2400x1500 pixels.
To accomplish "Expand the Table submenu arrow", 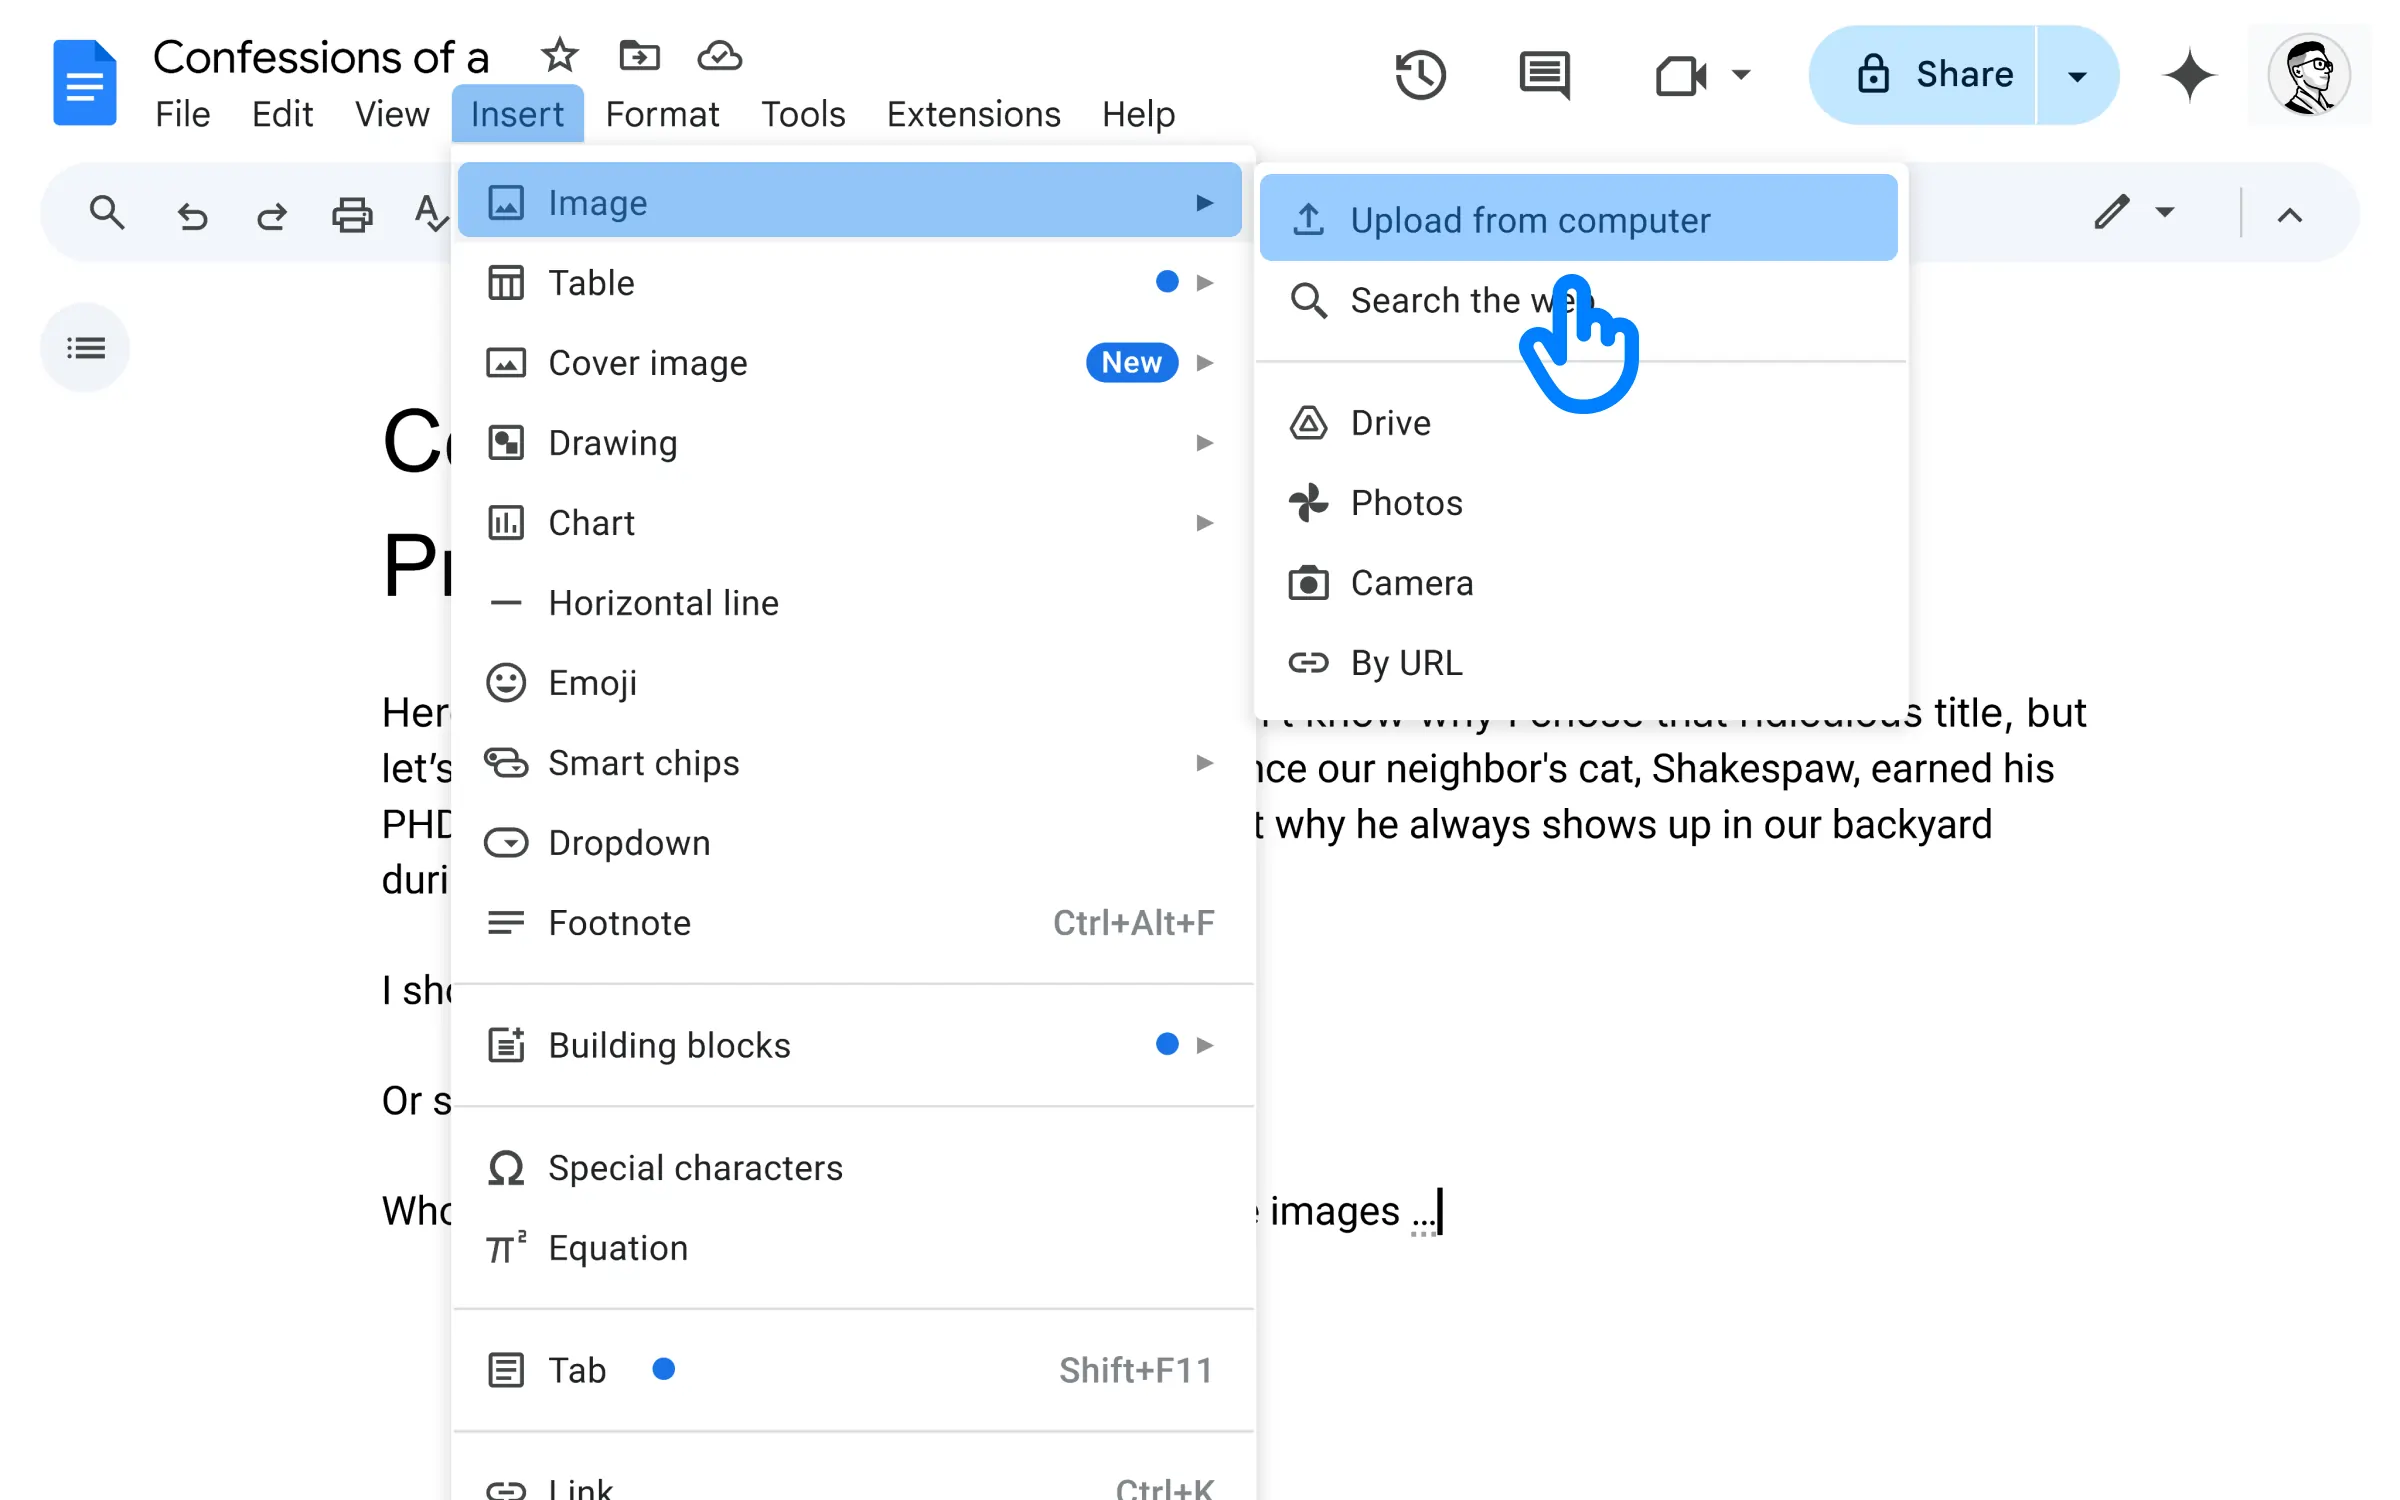I will click(x=1205, y=283).
